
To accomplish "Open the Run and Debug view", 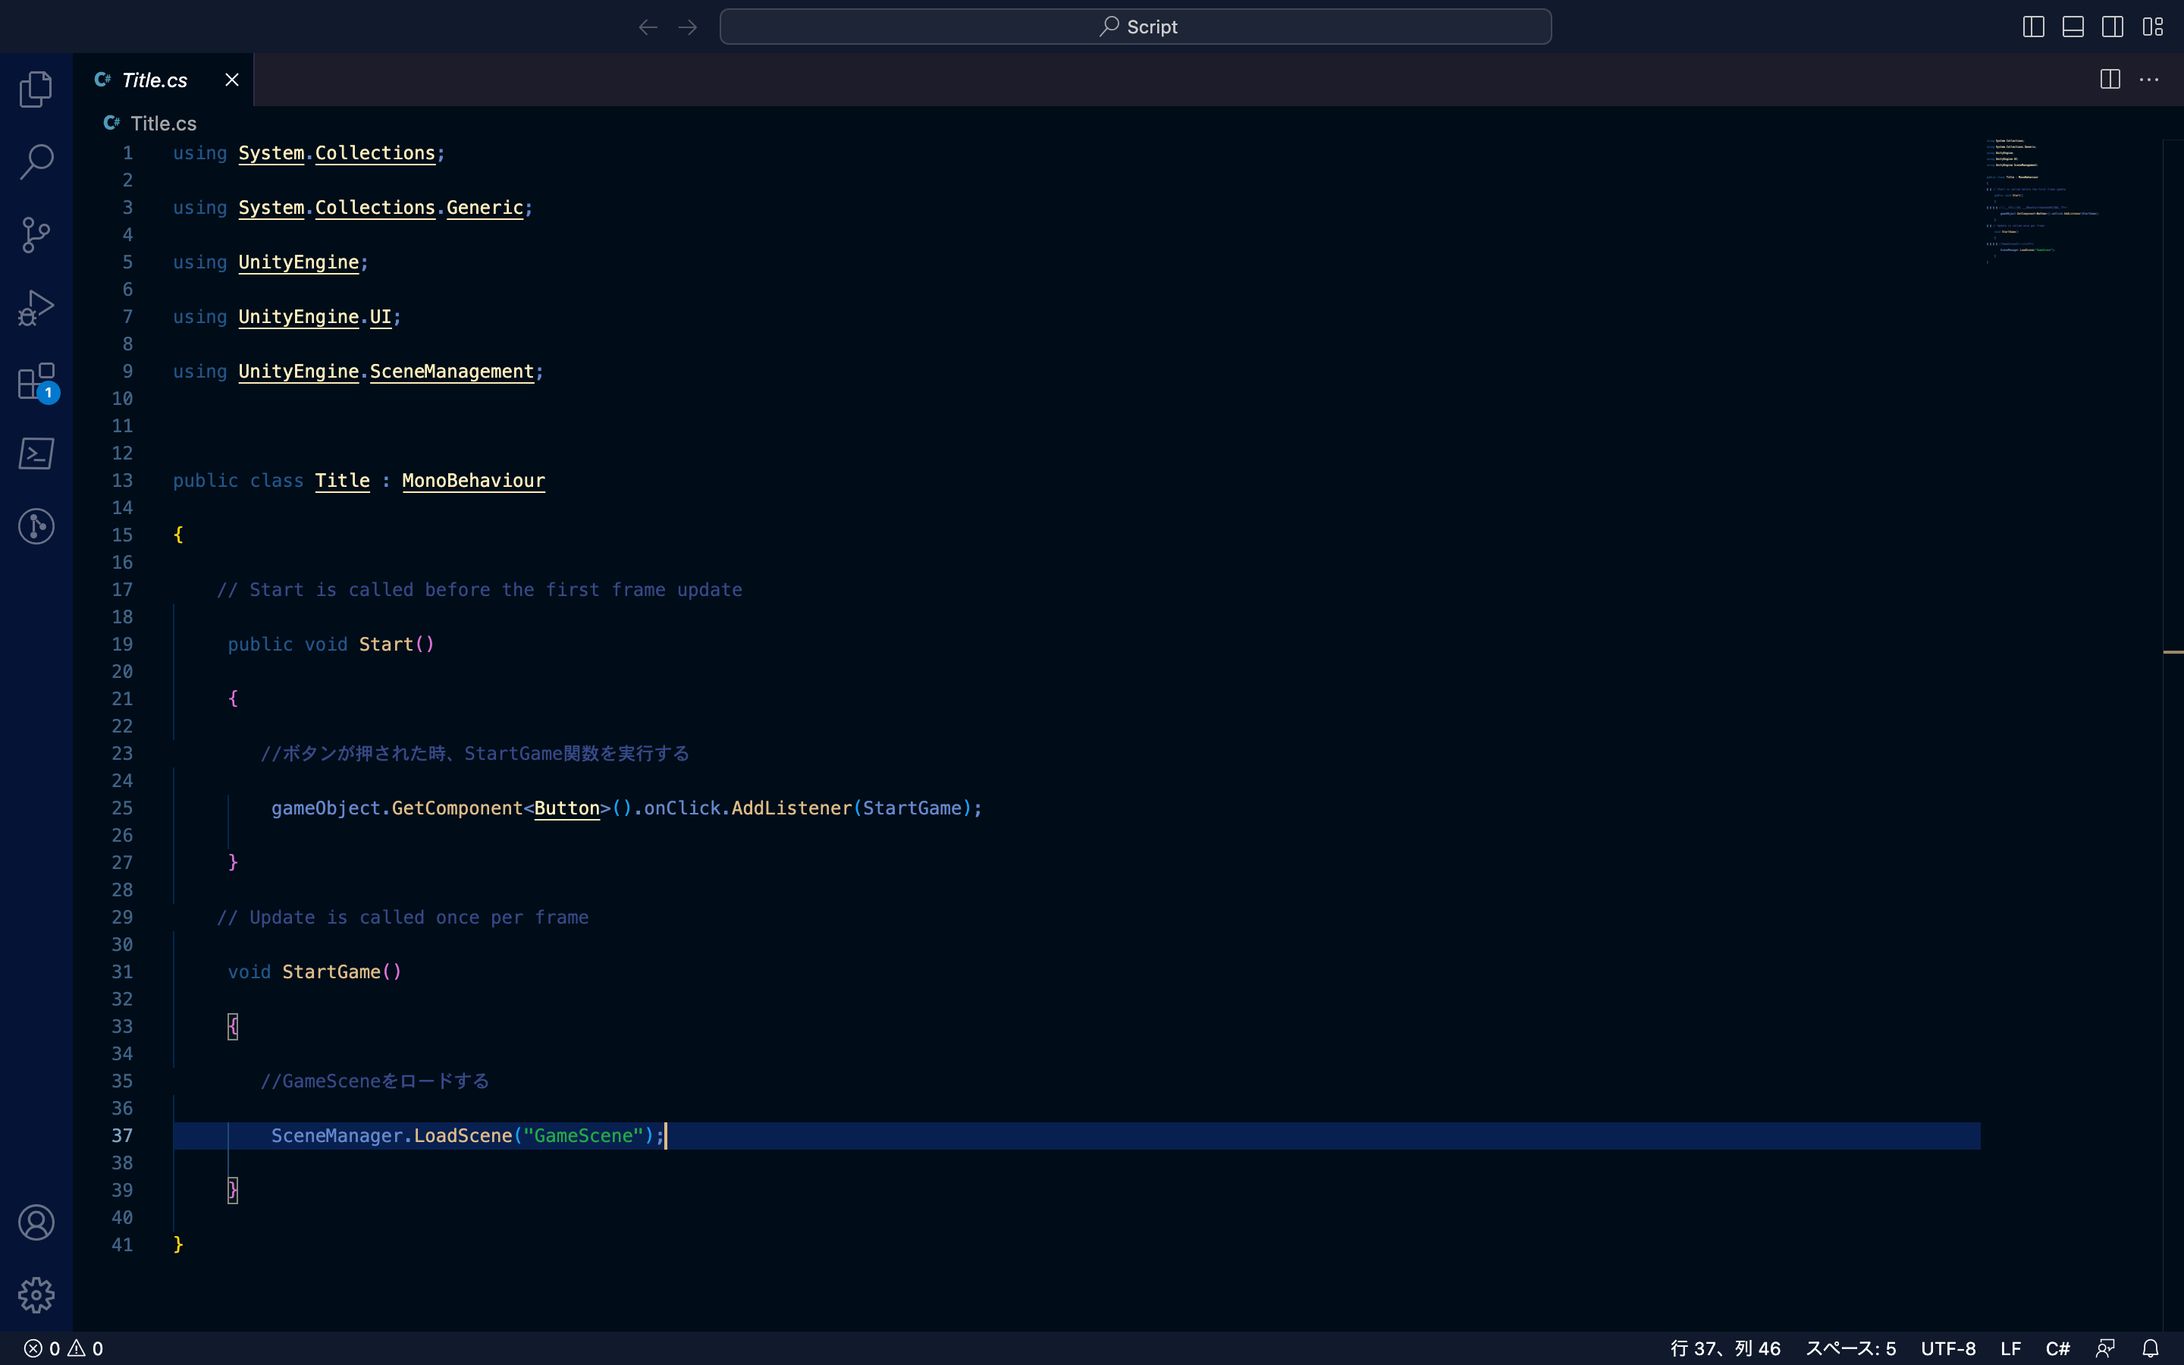I will tap(36, 308).
